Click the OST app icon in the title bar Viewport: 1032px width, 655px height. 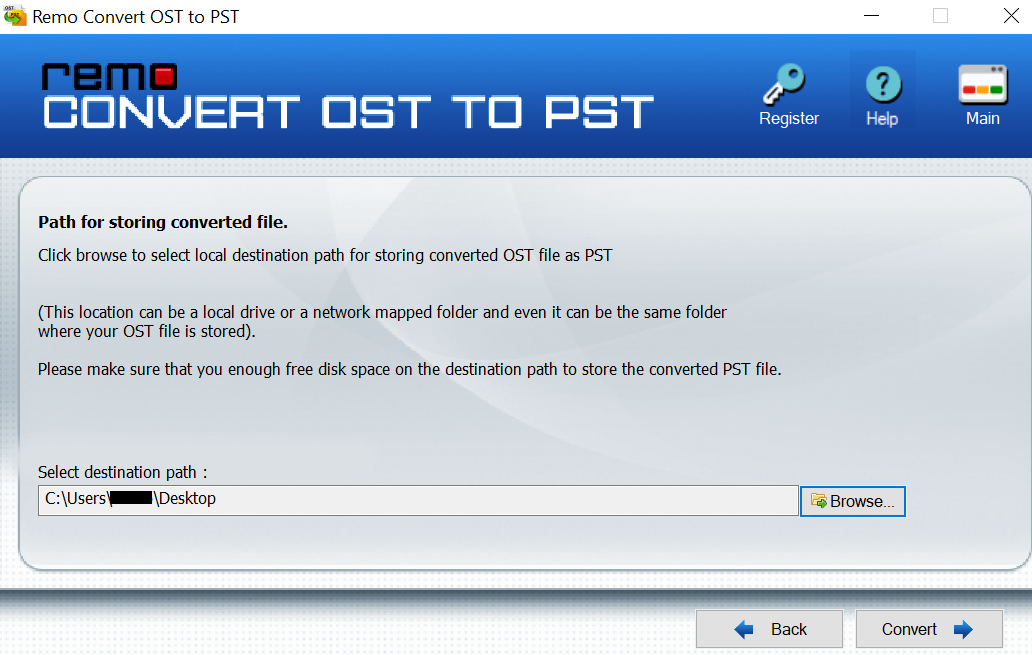click(16, 16)
